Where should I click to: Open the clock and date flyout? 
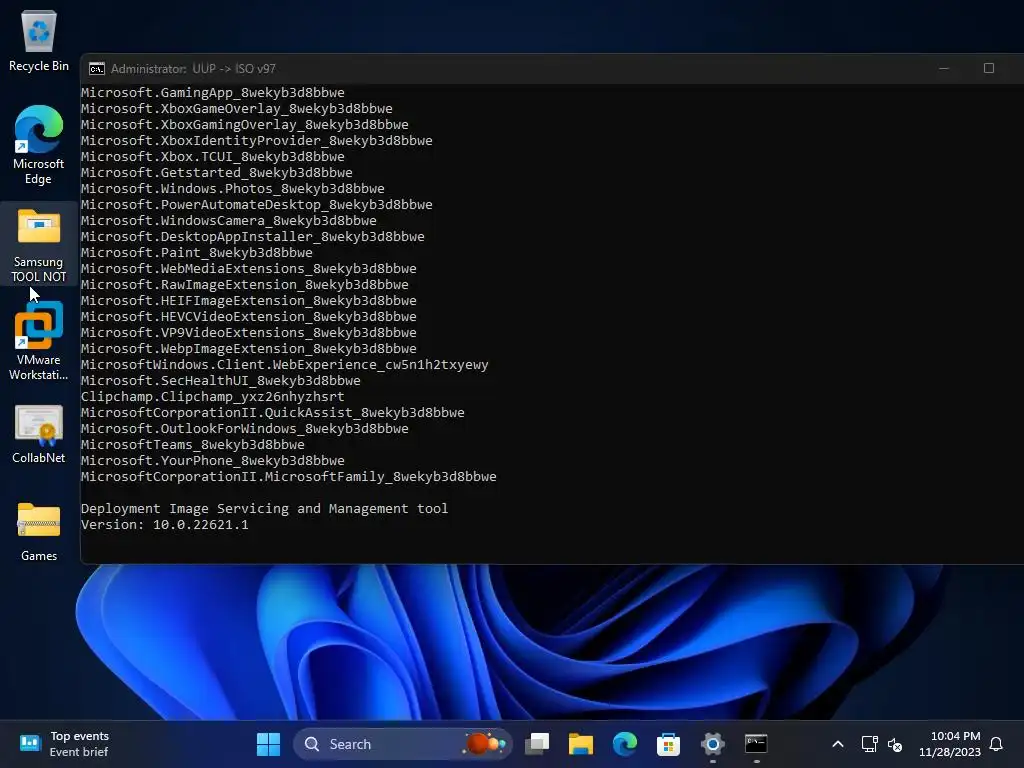pos(950,744)
